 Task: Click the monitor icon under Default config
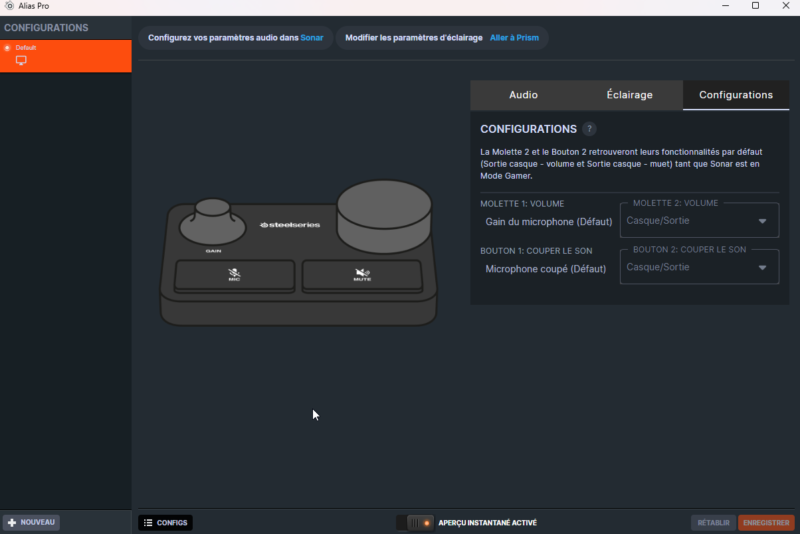tap(21, 61)
